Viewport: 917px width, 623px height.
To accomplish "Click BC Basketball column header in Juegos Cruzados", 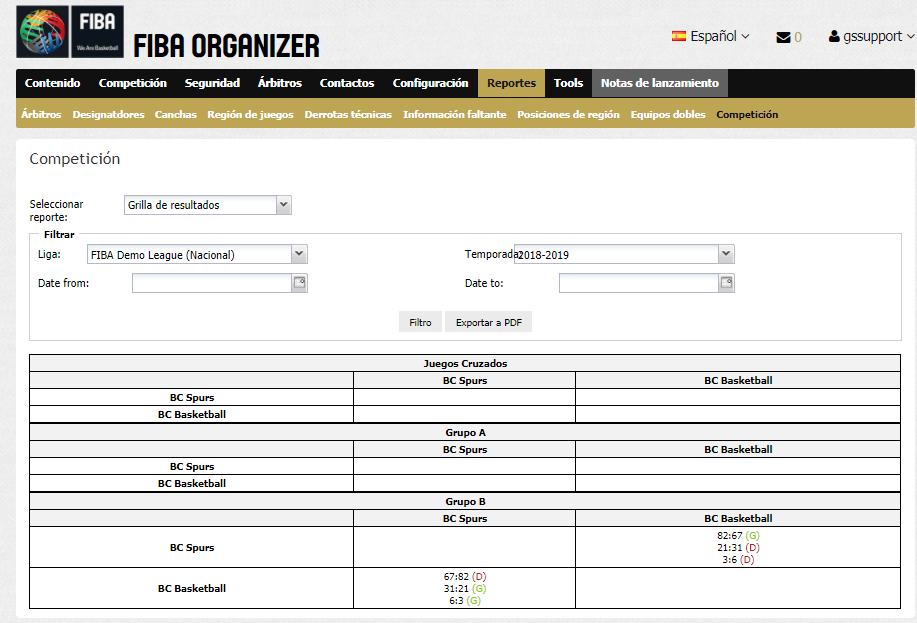I will pyautogui.click(x=738, y=380).
